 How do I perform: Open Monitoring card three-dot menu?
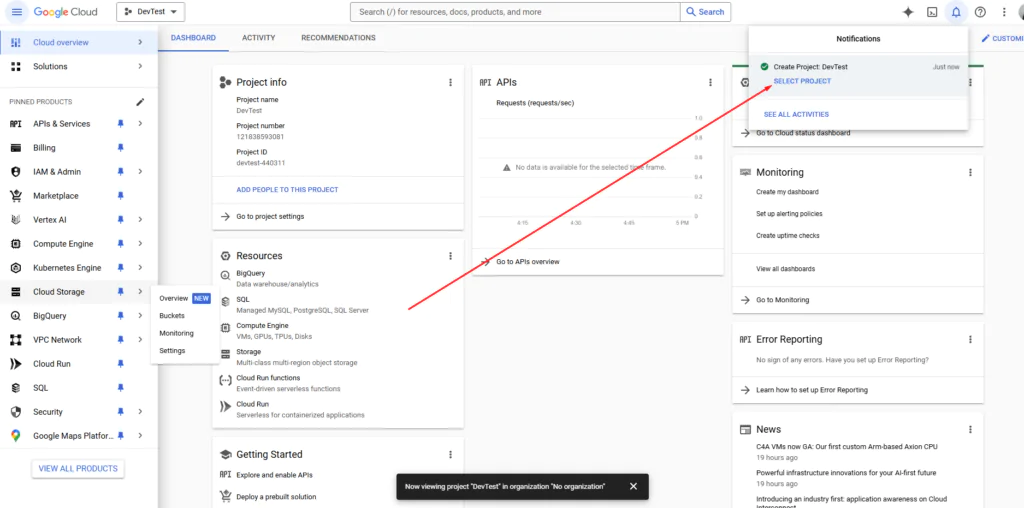point(970,172)
